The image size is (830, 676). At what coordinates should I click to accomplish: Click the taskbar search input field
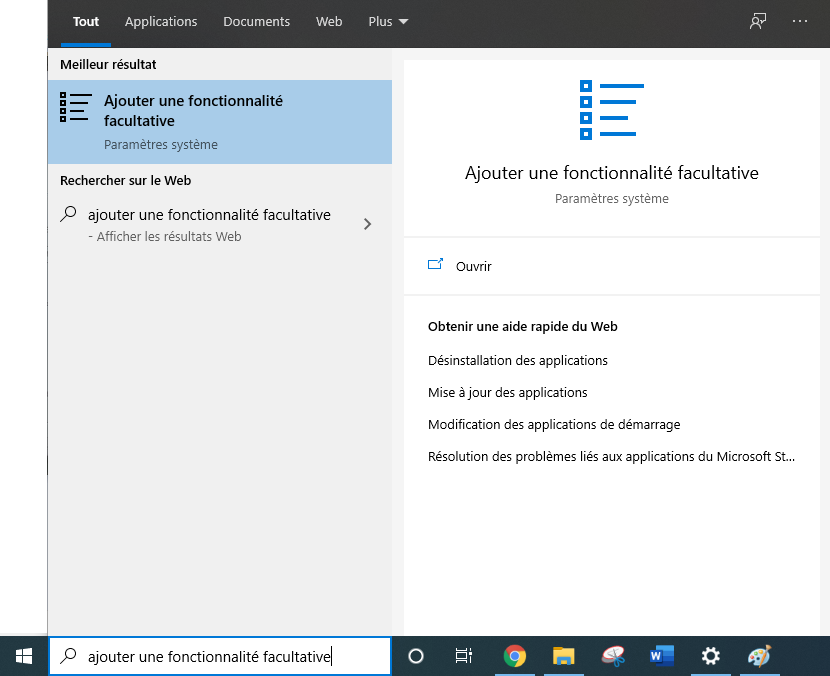(220, 656)
